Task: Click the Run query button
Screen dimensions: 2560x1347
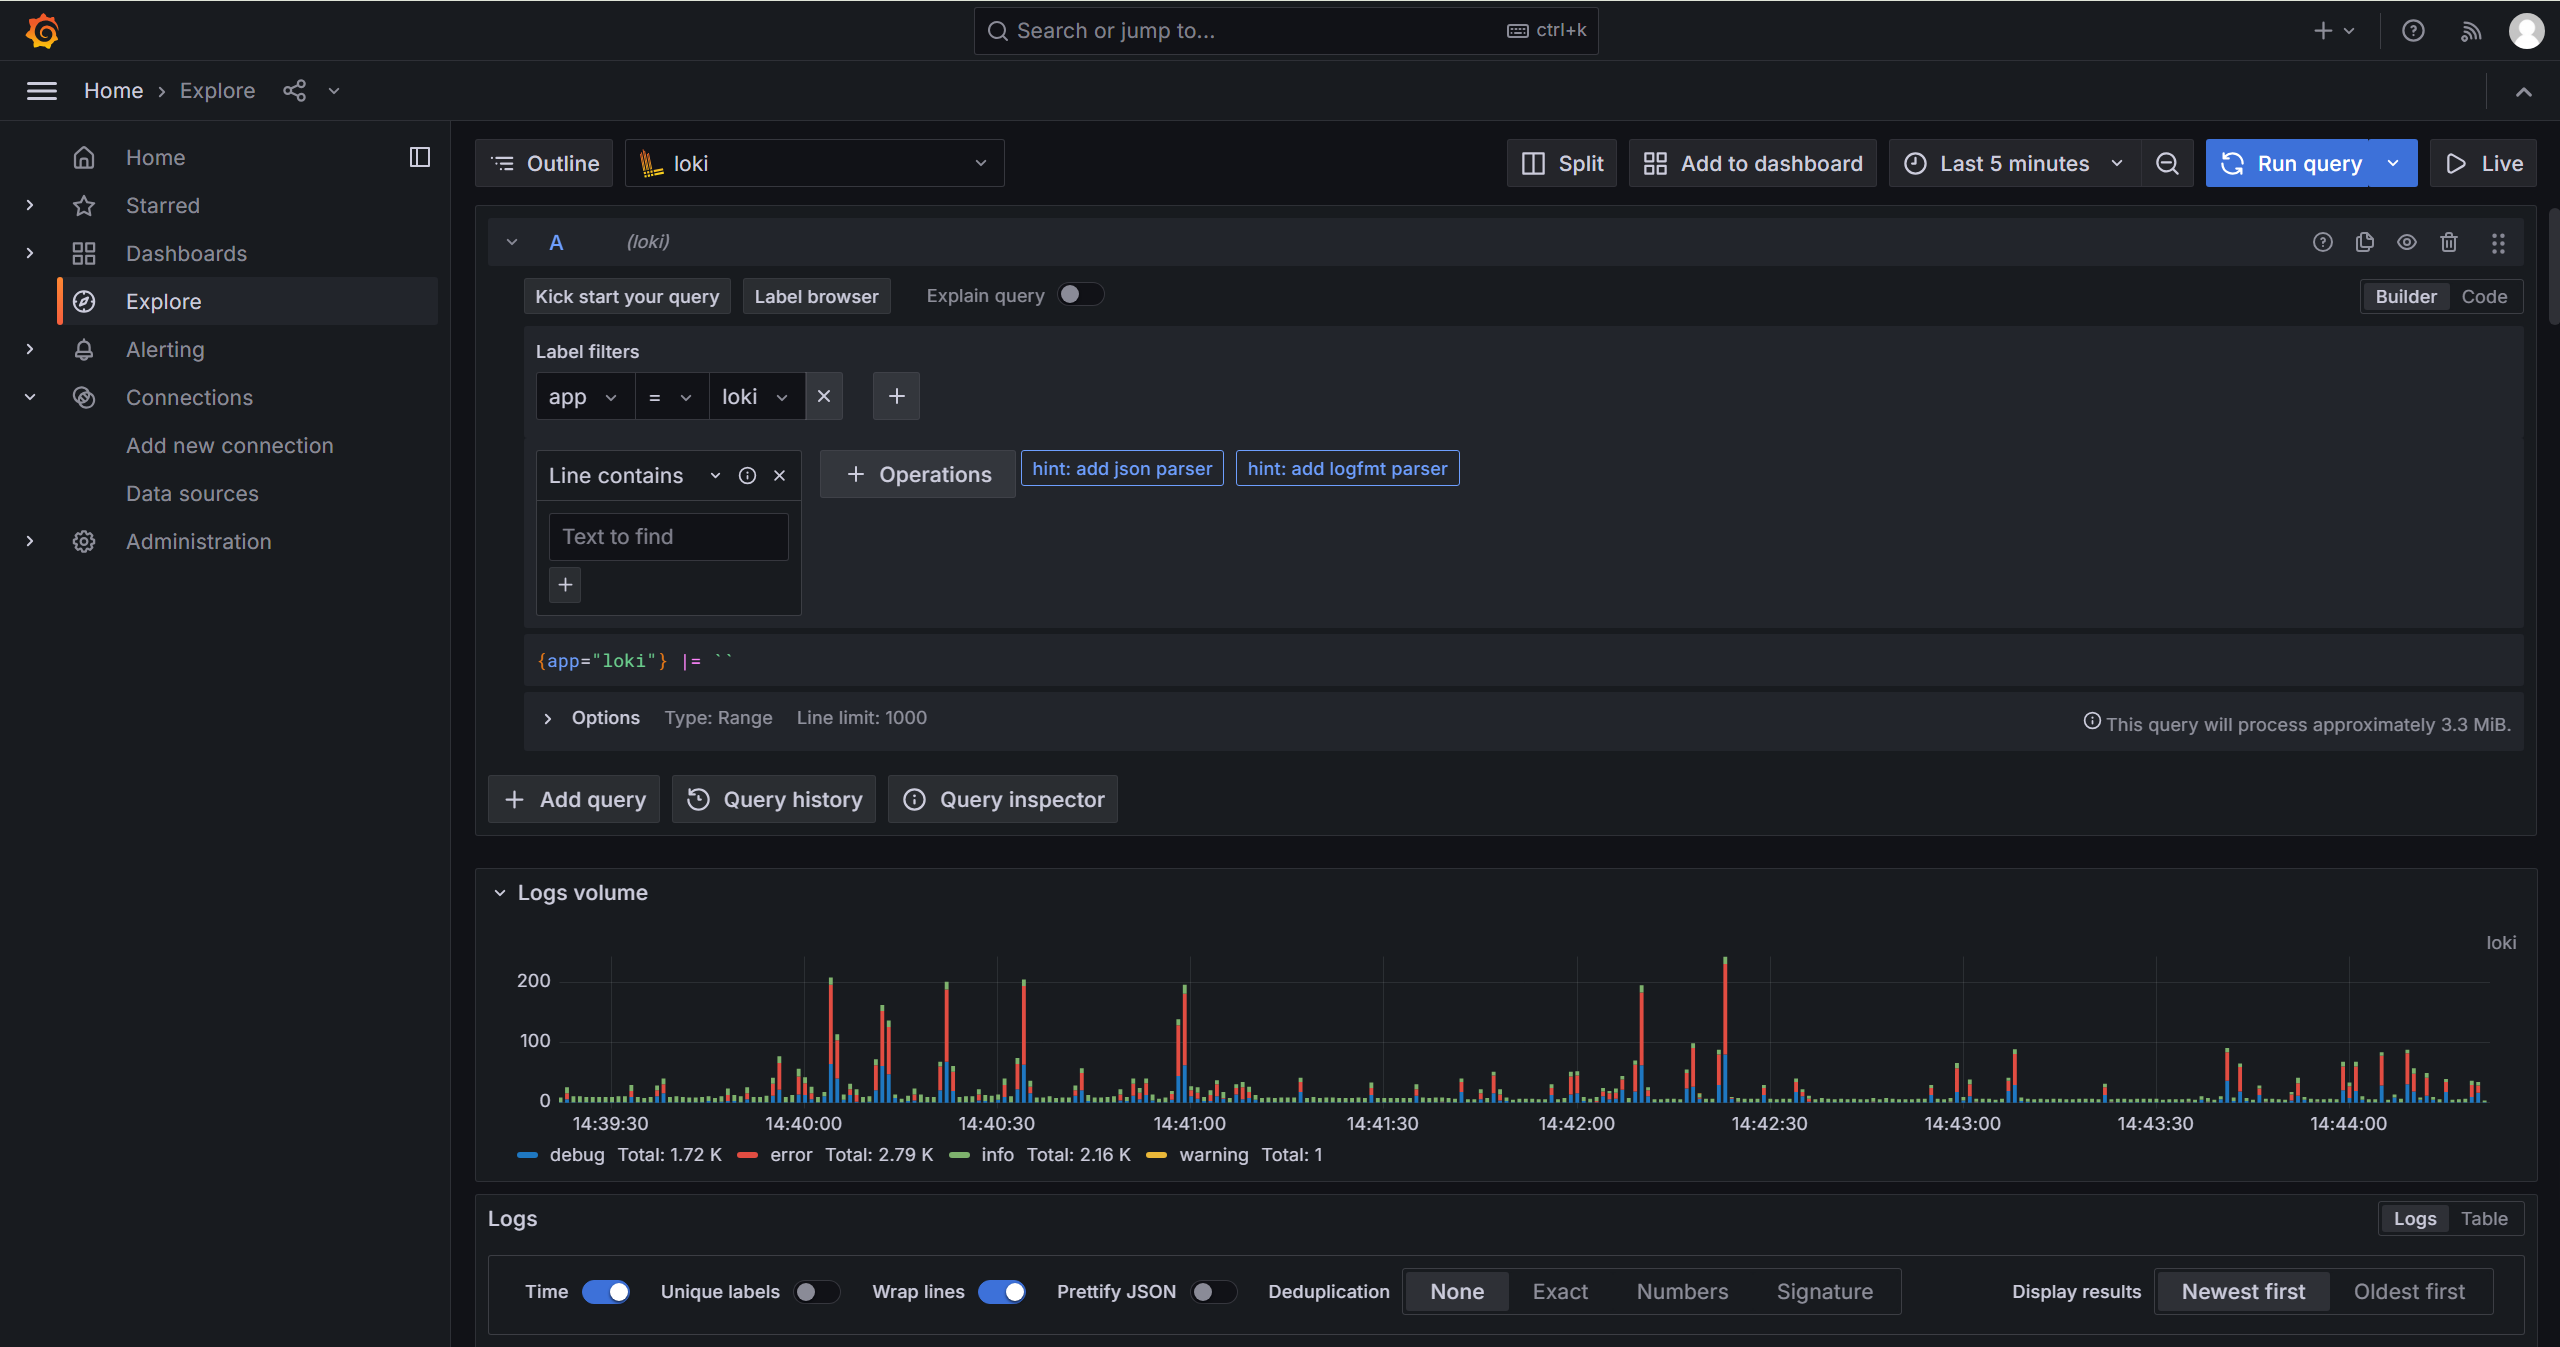Action: click(x=2289, y=163)
